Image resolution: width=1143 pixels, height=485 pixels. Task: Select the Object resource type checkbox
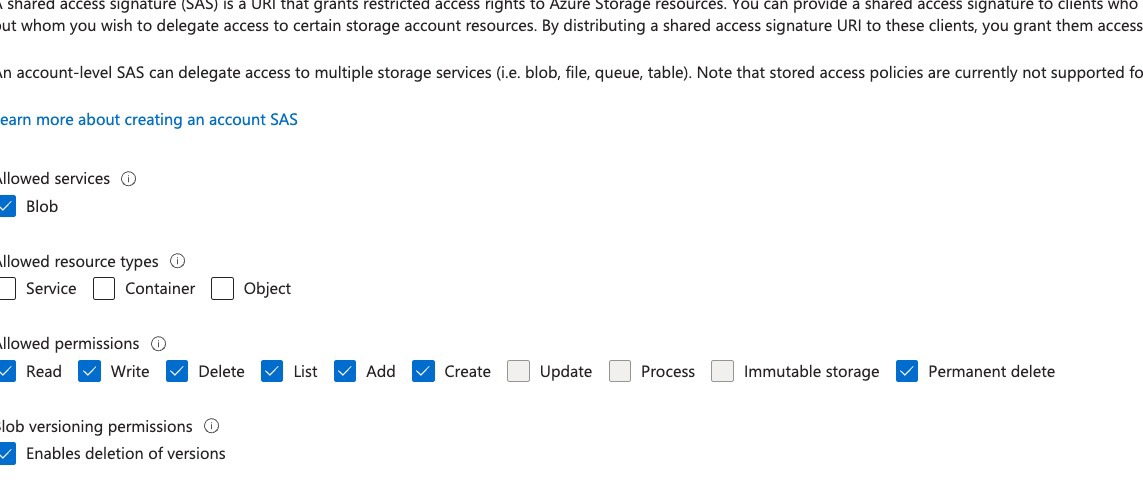(x=222, y=289)
